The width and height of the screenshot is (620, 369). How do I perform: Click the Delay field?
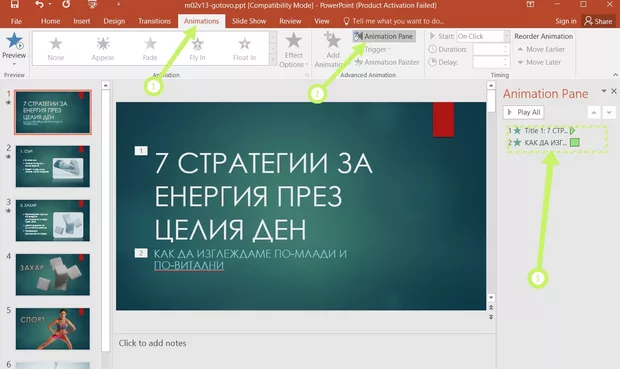(488, 62)
